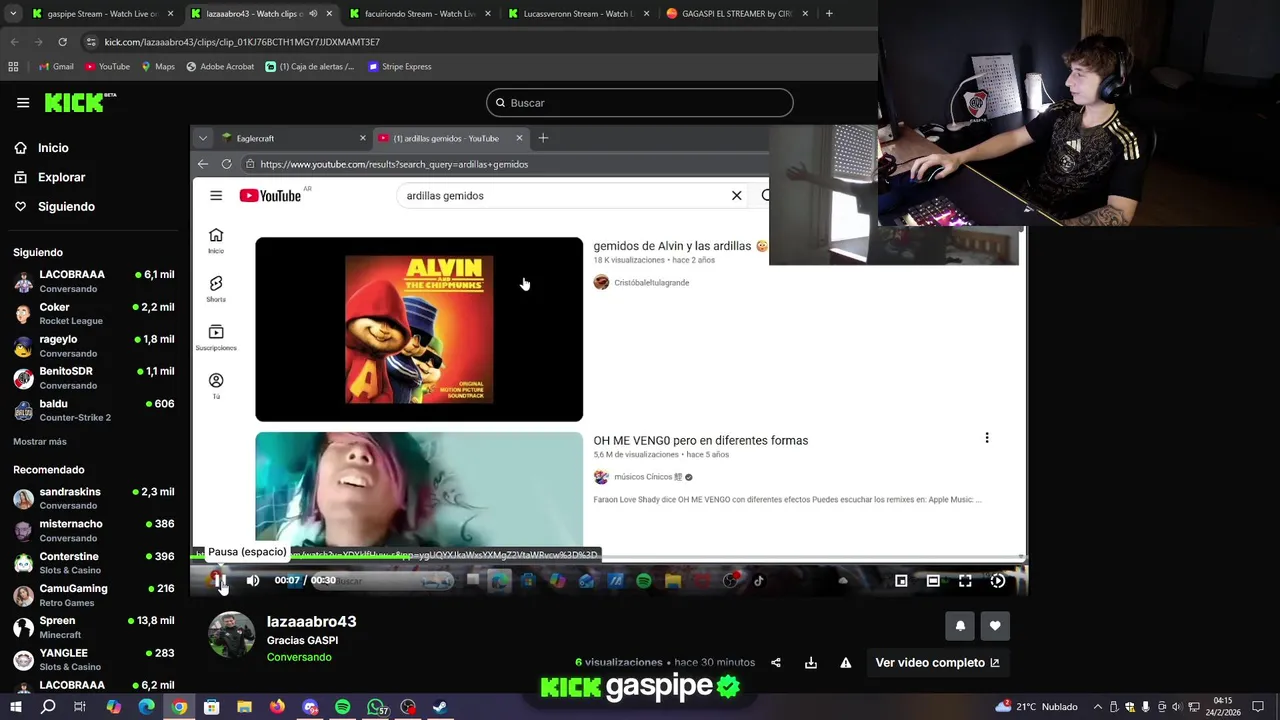This screenshot has height=720, width=1280.
Task: Open the tab search dropdown arrow
Action: (13, 14)
